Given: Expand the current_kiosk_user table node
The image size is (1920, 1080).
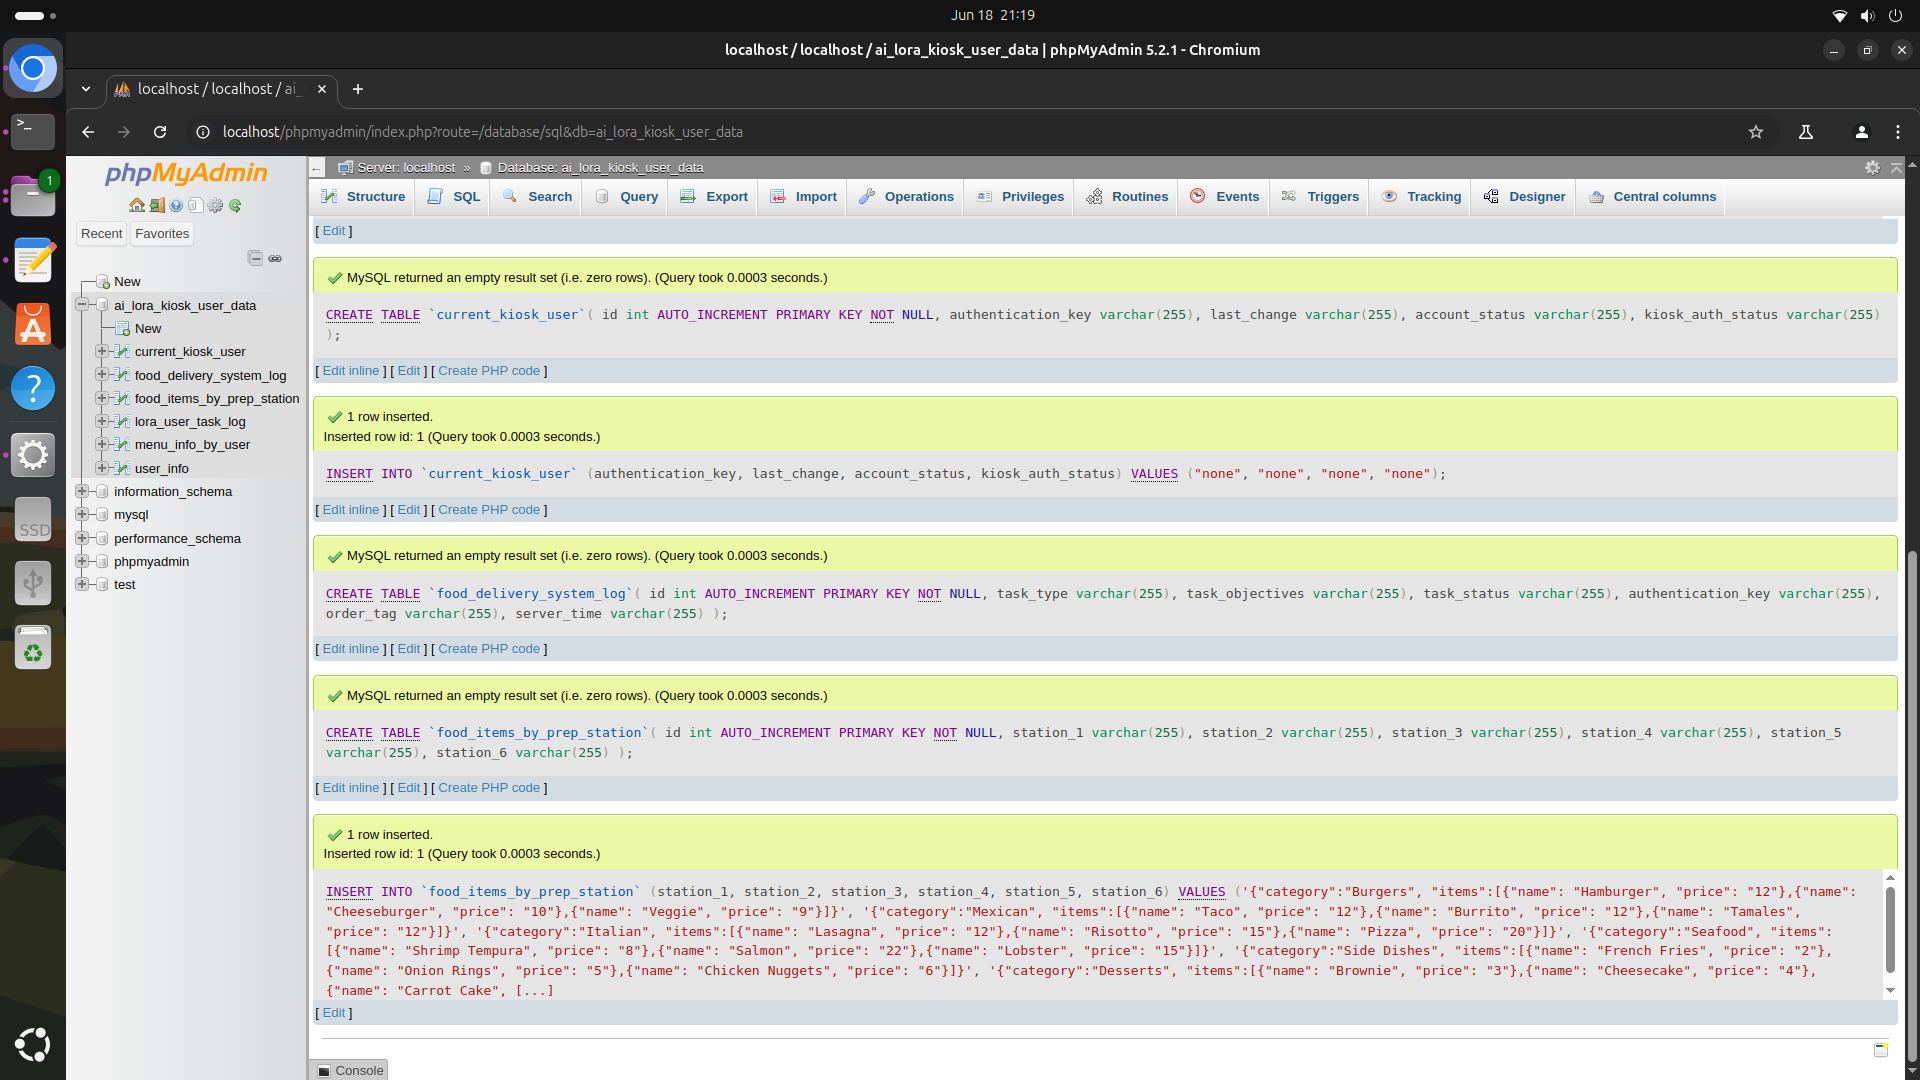Looking at the screenshot, I should 101,351.
